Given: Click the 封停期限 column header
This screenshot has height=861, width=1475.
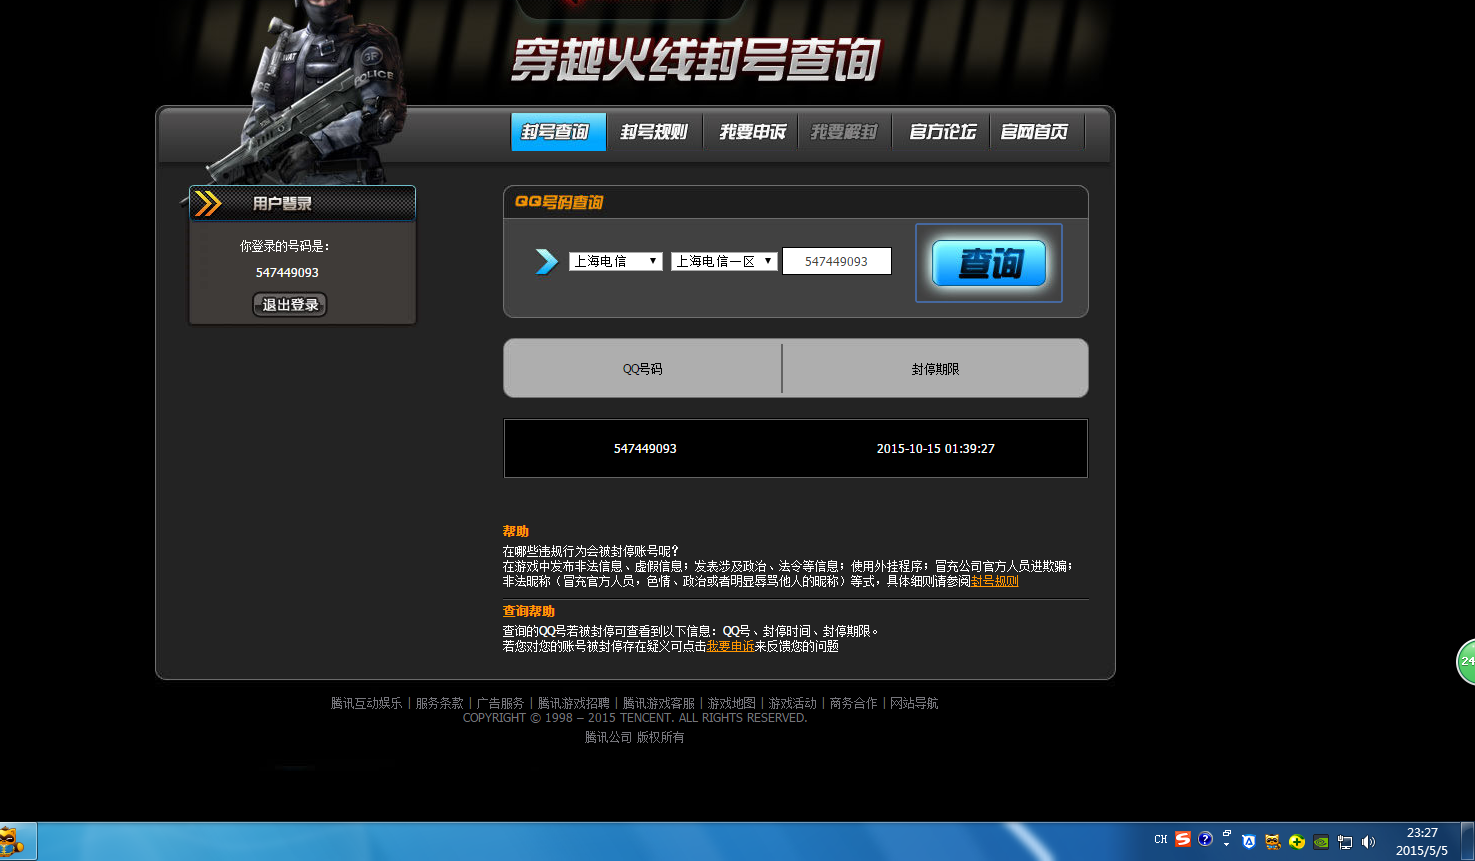Looking at the screenshot, I should coord(935,369).
